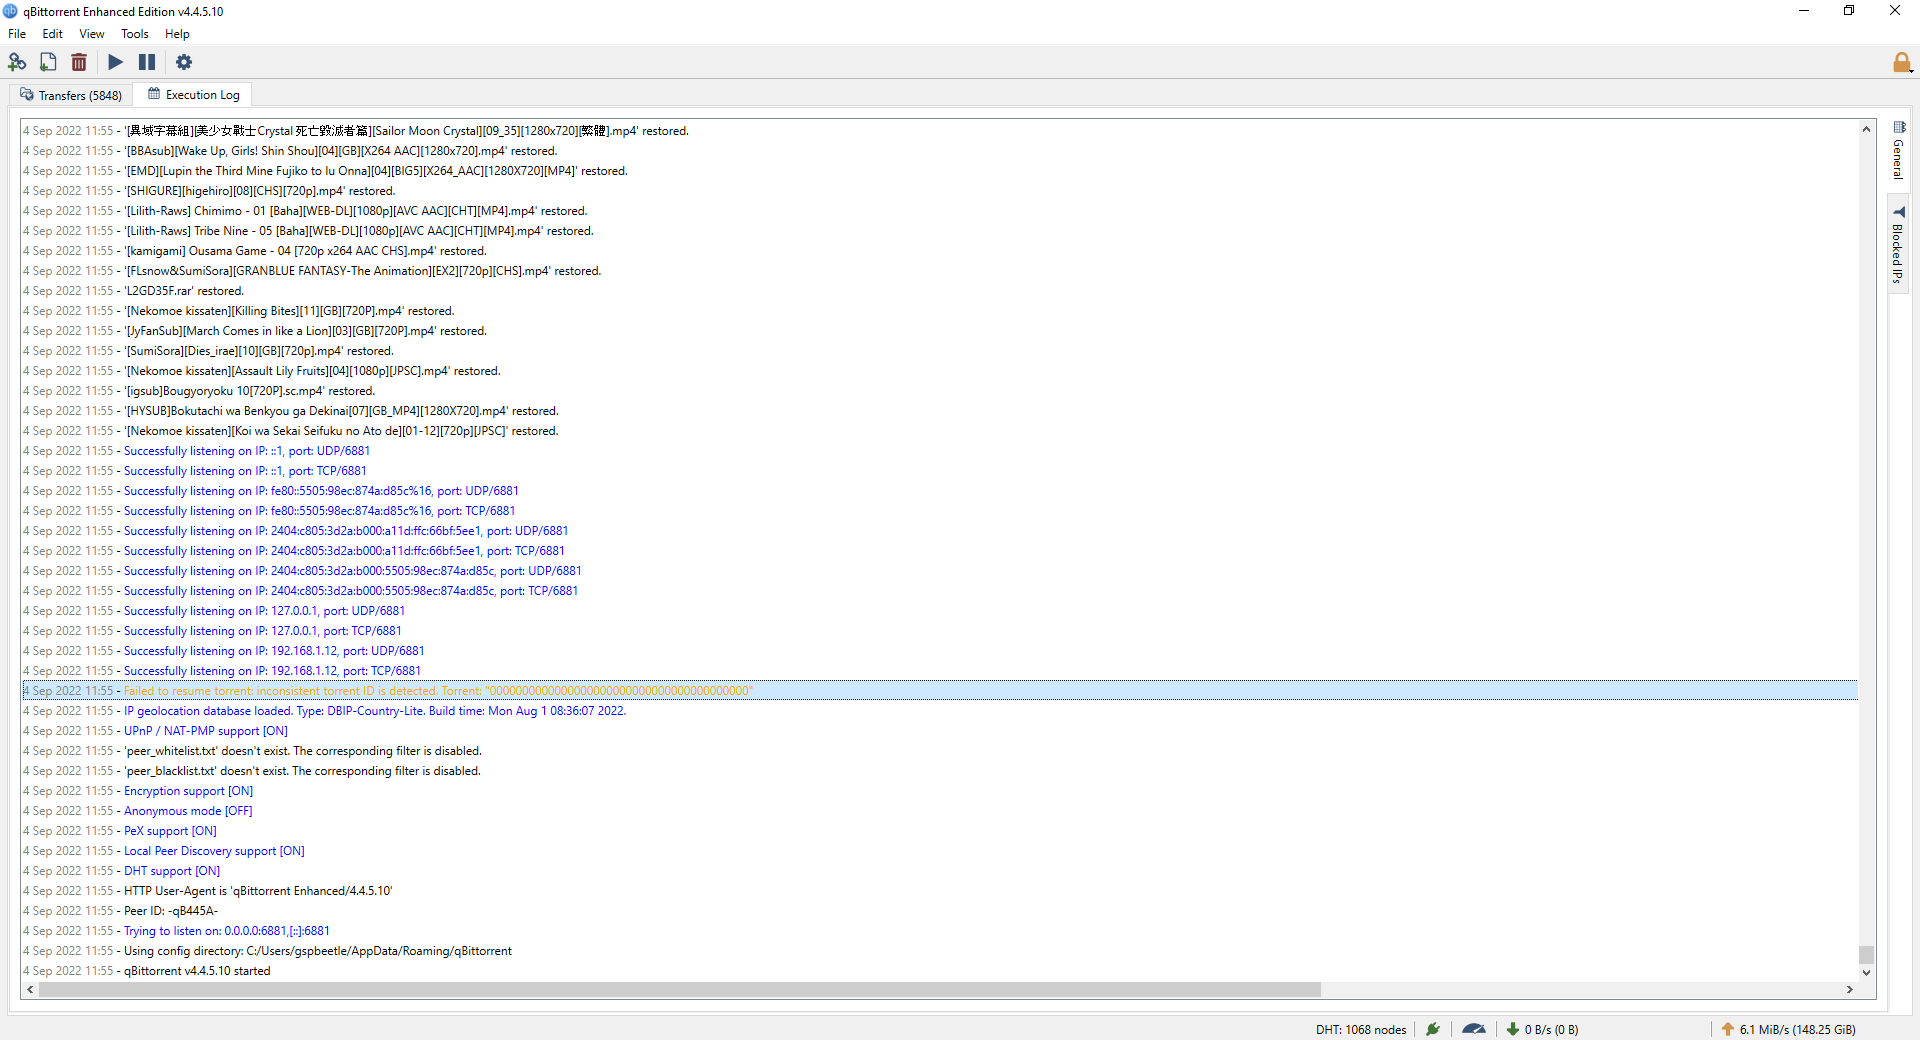
Task: Click the DHT: 1068 nodes status text
Action: [x=1360, y=1029]
